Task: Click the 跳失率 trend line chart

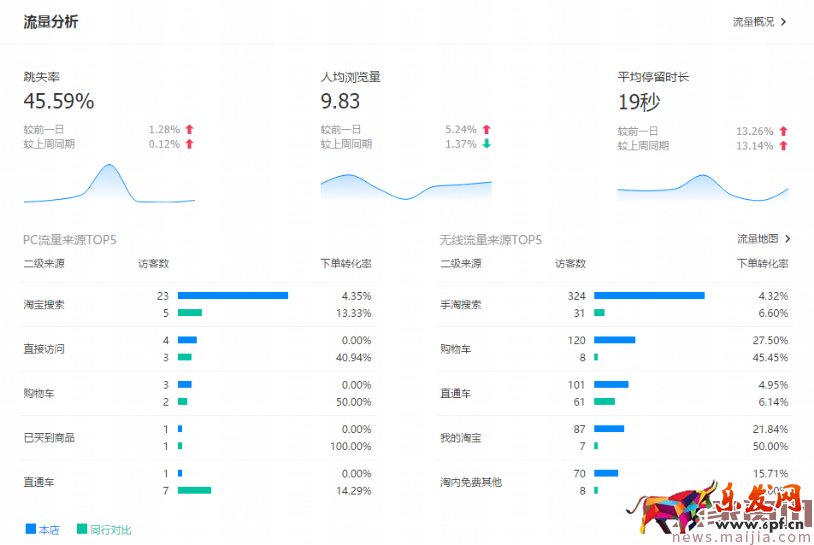Action: [x=109, y=183]
